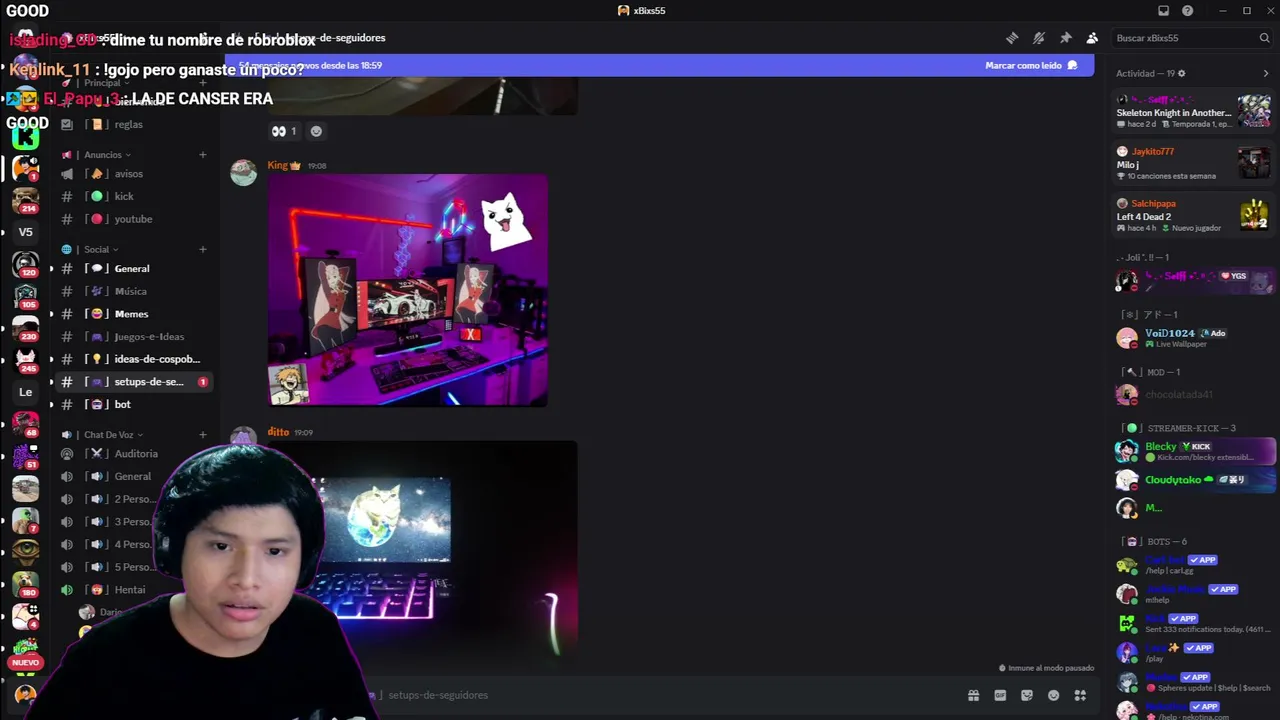1280x720 pixels.
Task: Select member Cloudytako in member list
Action: 1193,479
